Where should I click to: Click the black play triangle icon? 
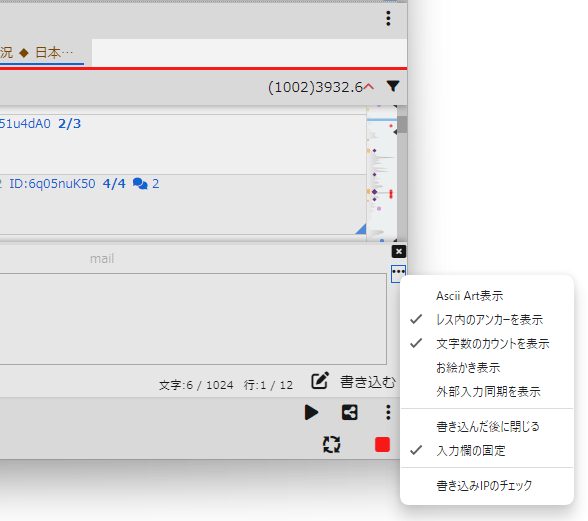(x=311, y=413)
